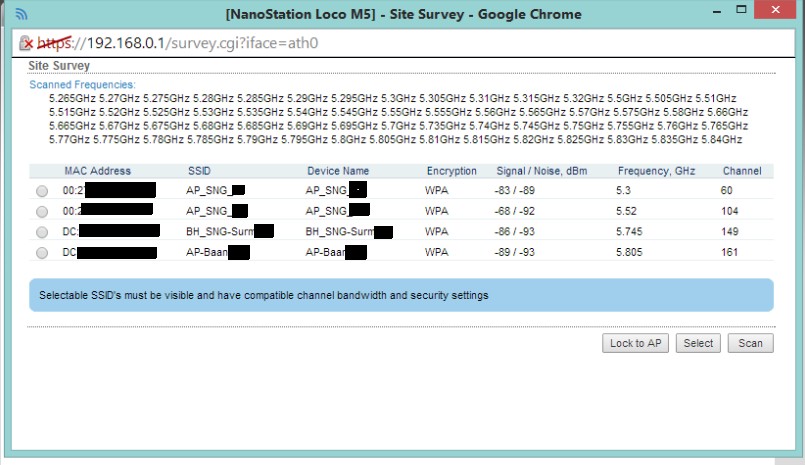Image resolution: width=805 pixels, height=465 pixels.
Task: Click channel number 60
Action: [726, 190]
